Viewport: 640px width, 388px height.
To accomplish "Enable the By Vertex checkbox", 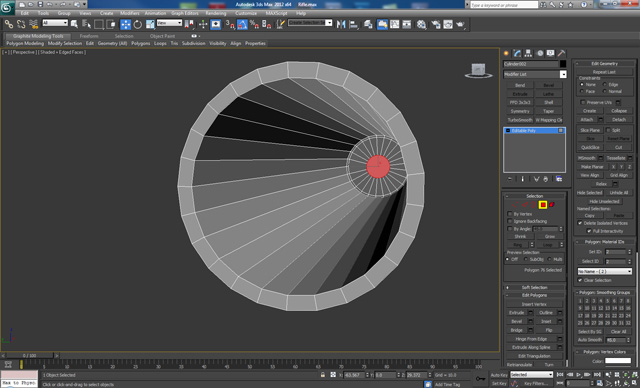I will click(x=510, y=214).
